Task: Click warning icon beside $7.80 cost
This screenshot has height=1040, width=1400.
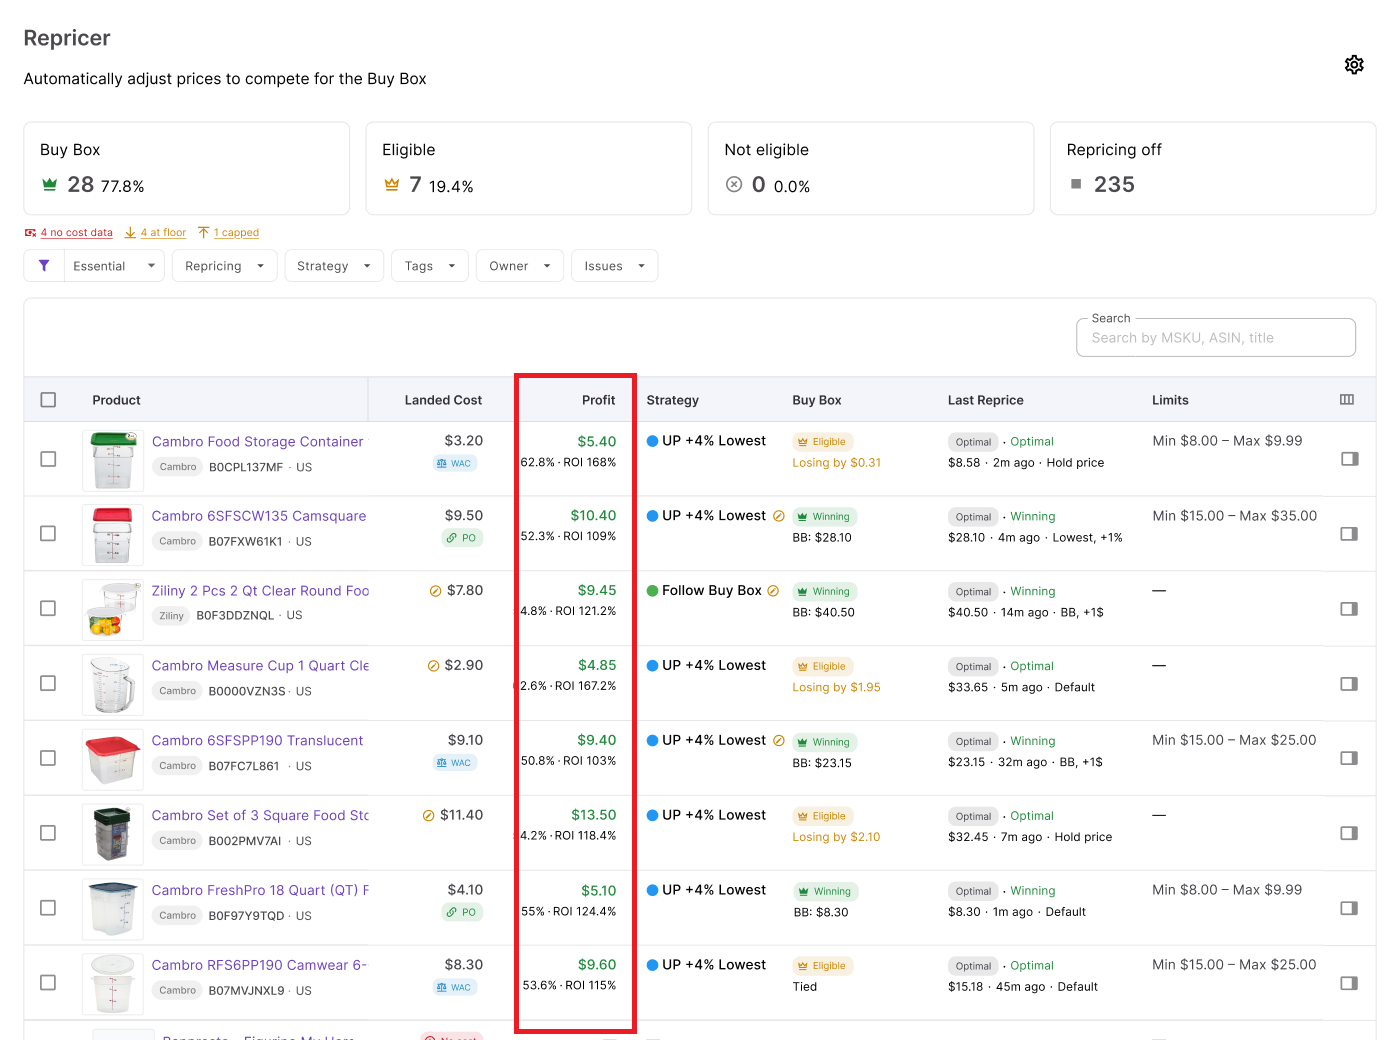Action: 435,591
